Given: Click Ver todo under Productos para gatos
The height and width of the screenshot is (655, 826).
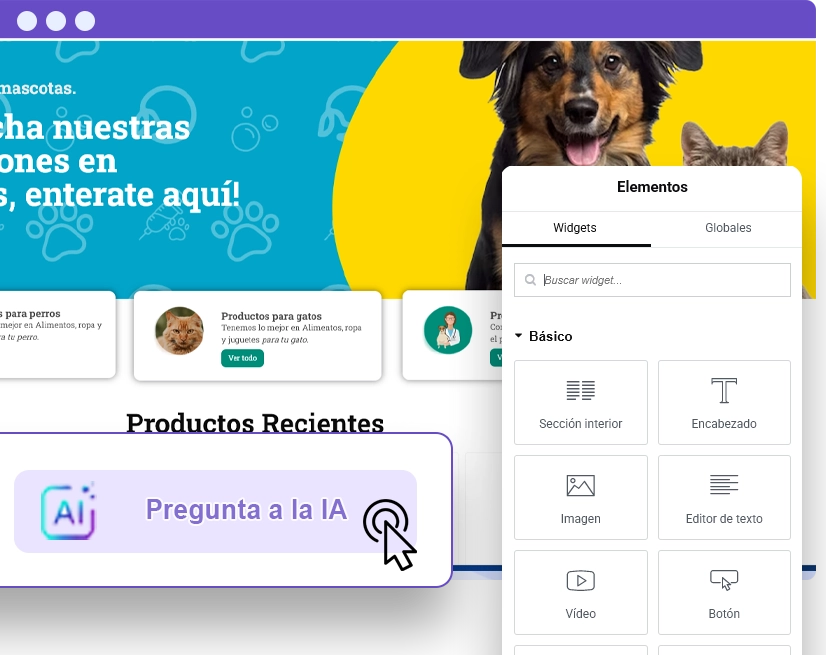Looking at the screenshot, I should click(x=242, y=358).
